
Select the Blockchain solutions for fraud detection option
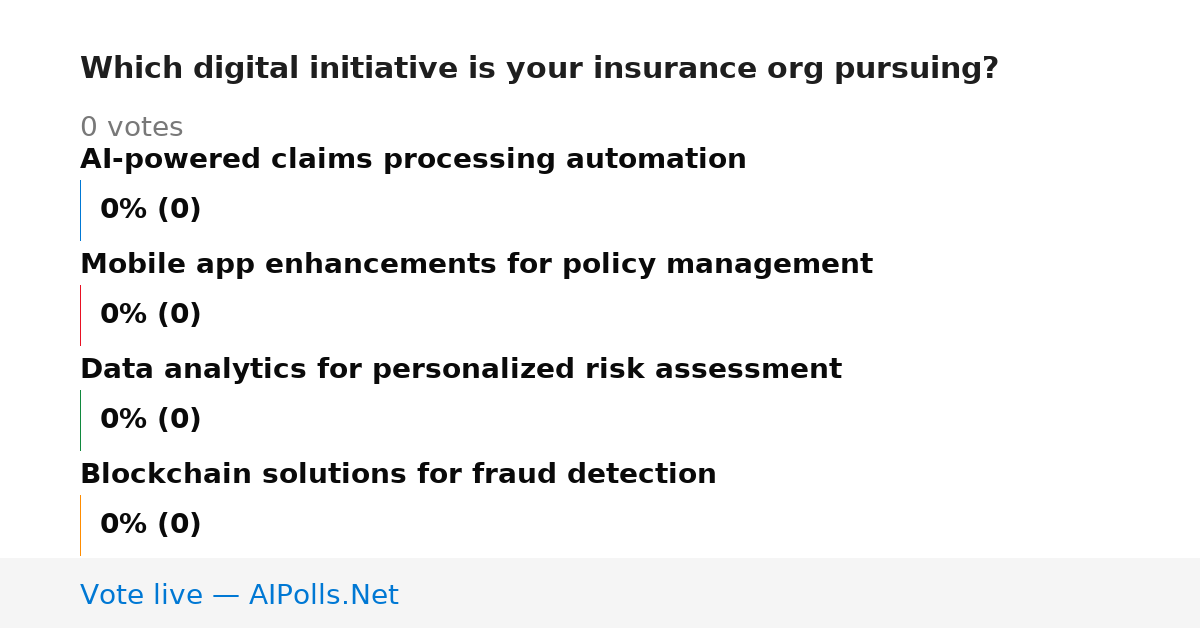398,475
